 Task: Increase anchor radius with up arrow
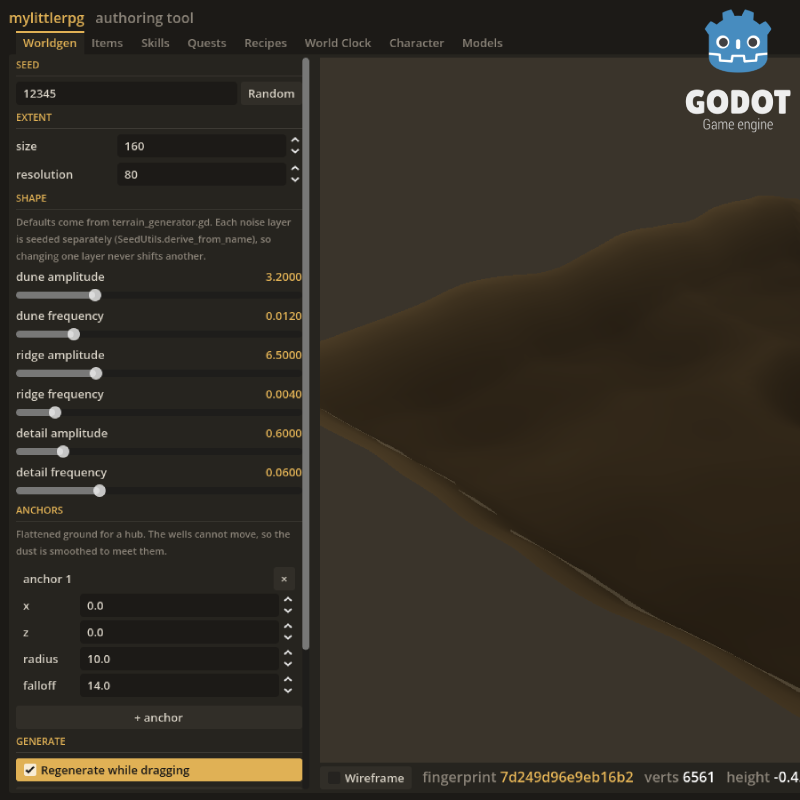tap(288, 653)
